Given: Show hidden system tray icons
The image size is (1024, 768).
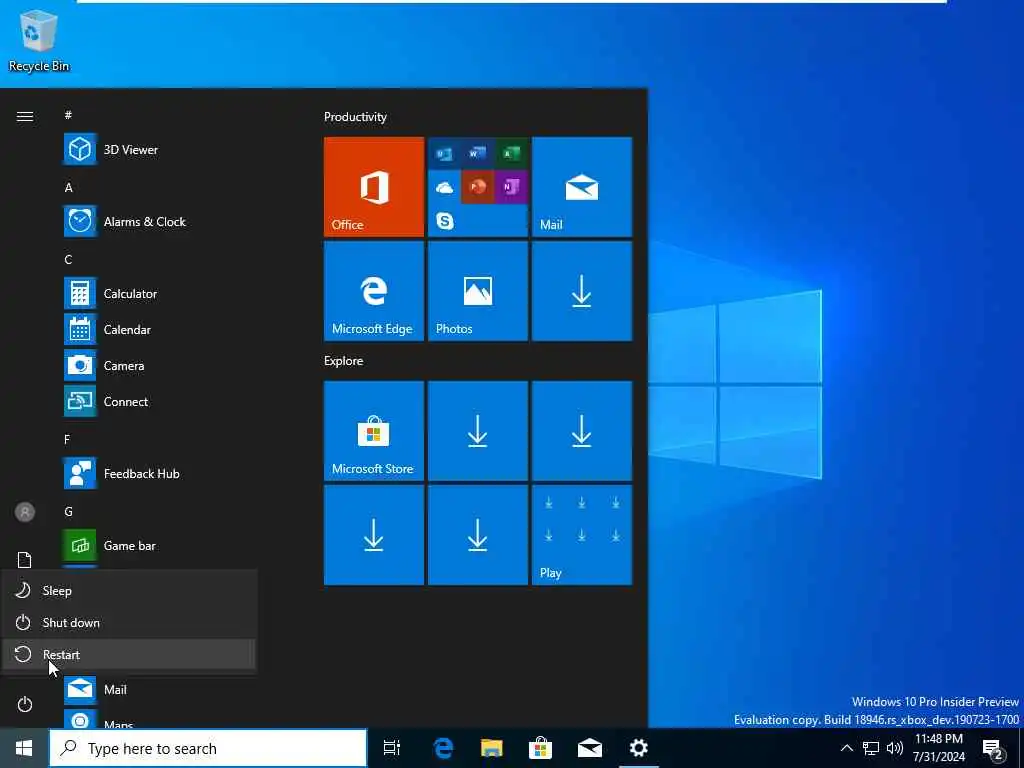Looking at the screenshot, I should pyautogui.click(x=846, y=748).
